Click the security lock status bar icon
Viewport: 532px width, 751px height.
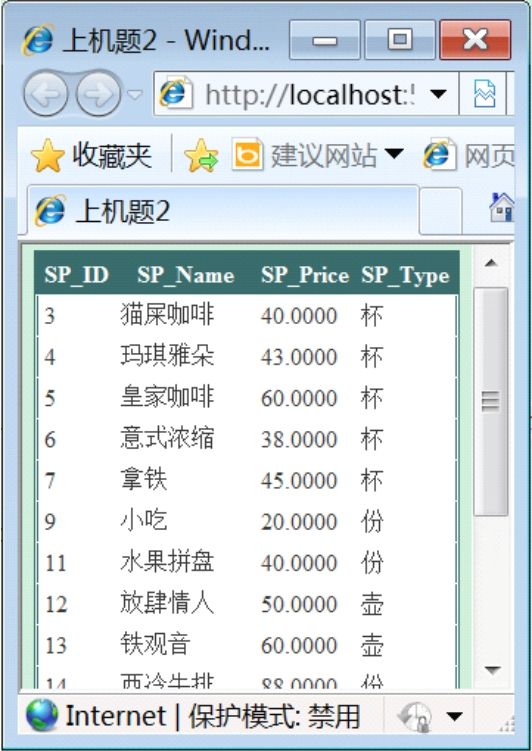coord(417,717)
